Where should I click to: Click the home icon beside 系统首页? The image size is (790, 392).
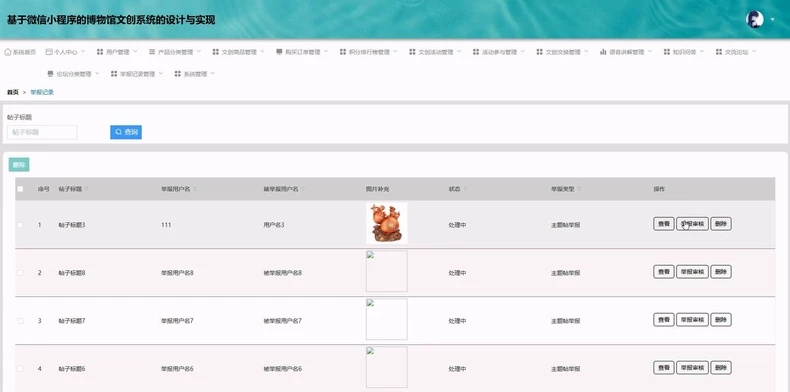(8, 52)
